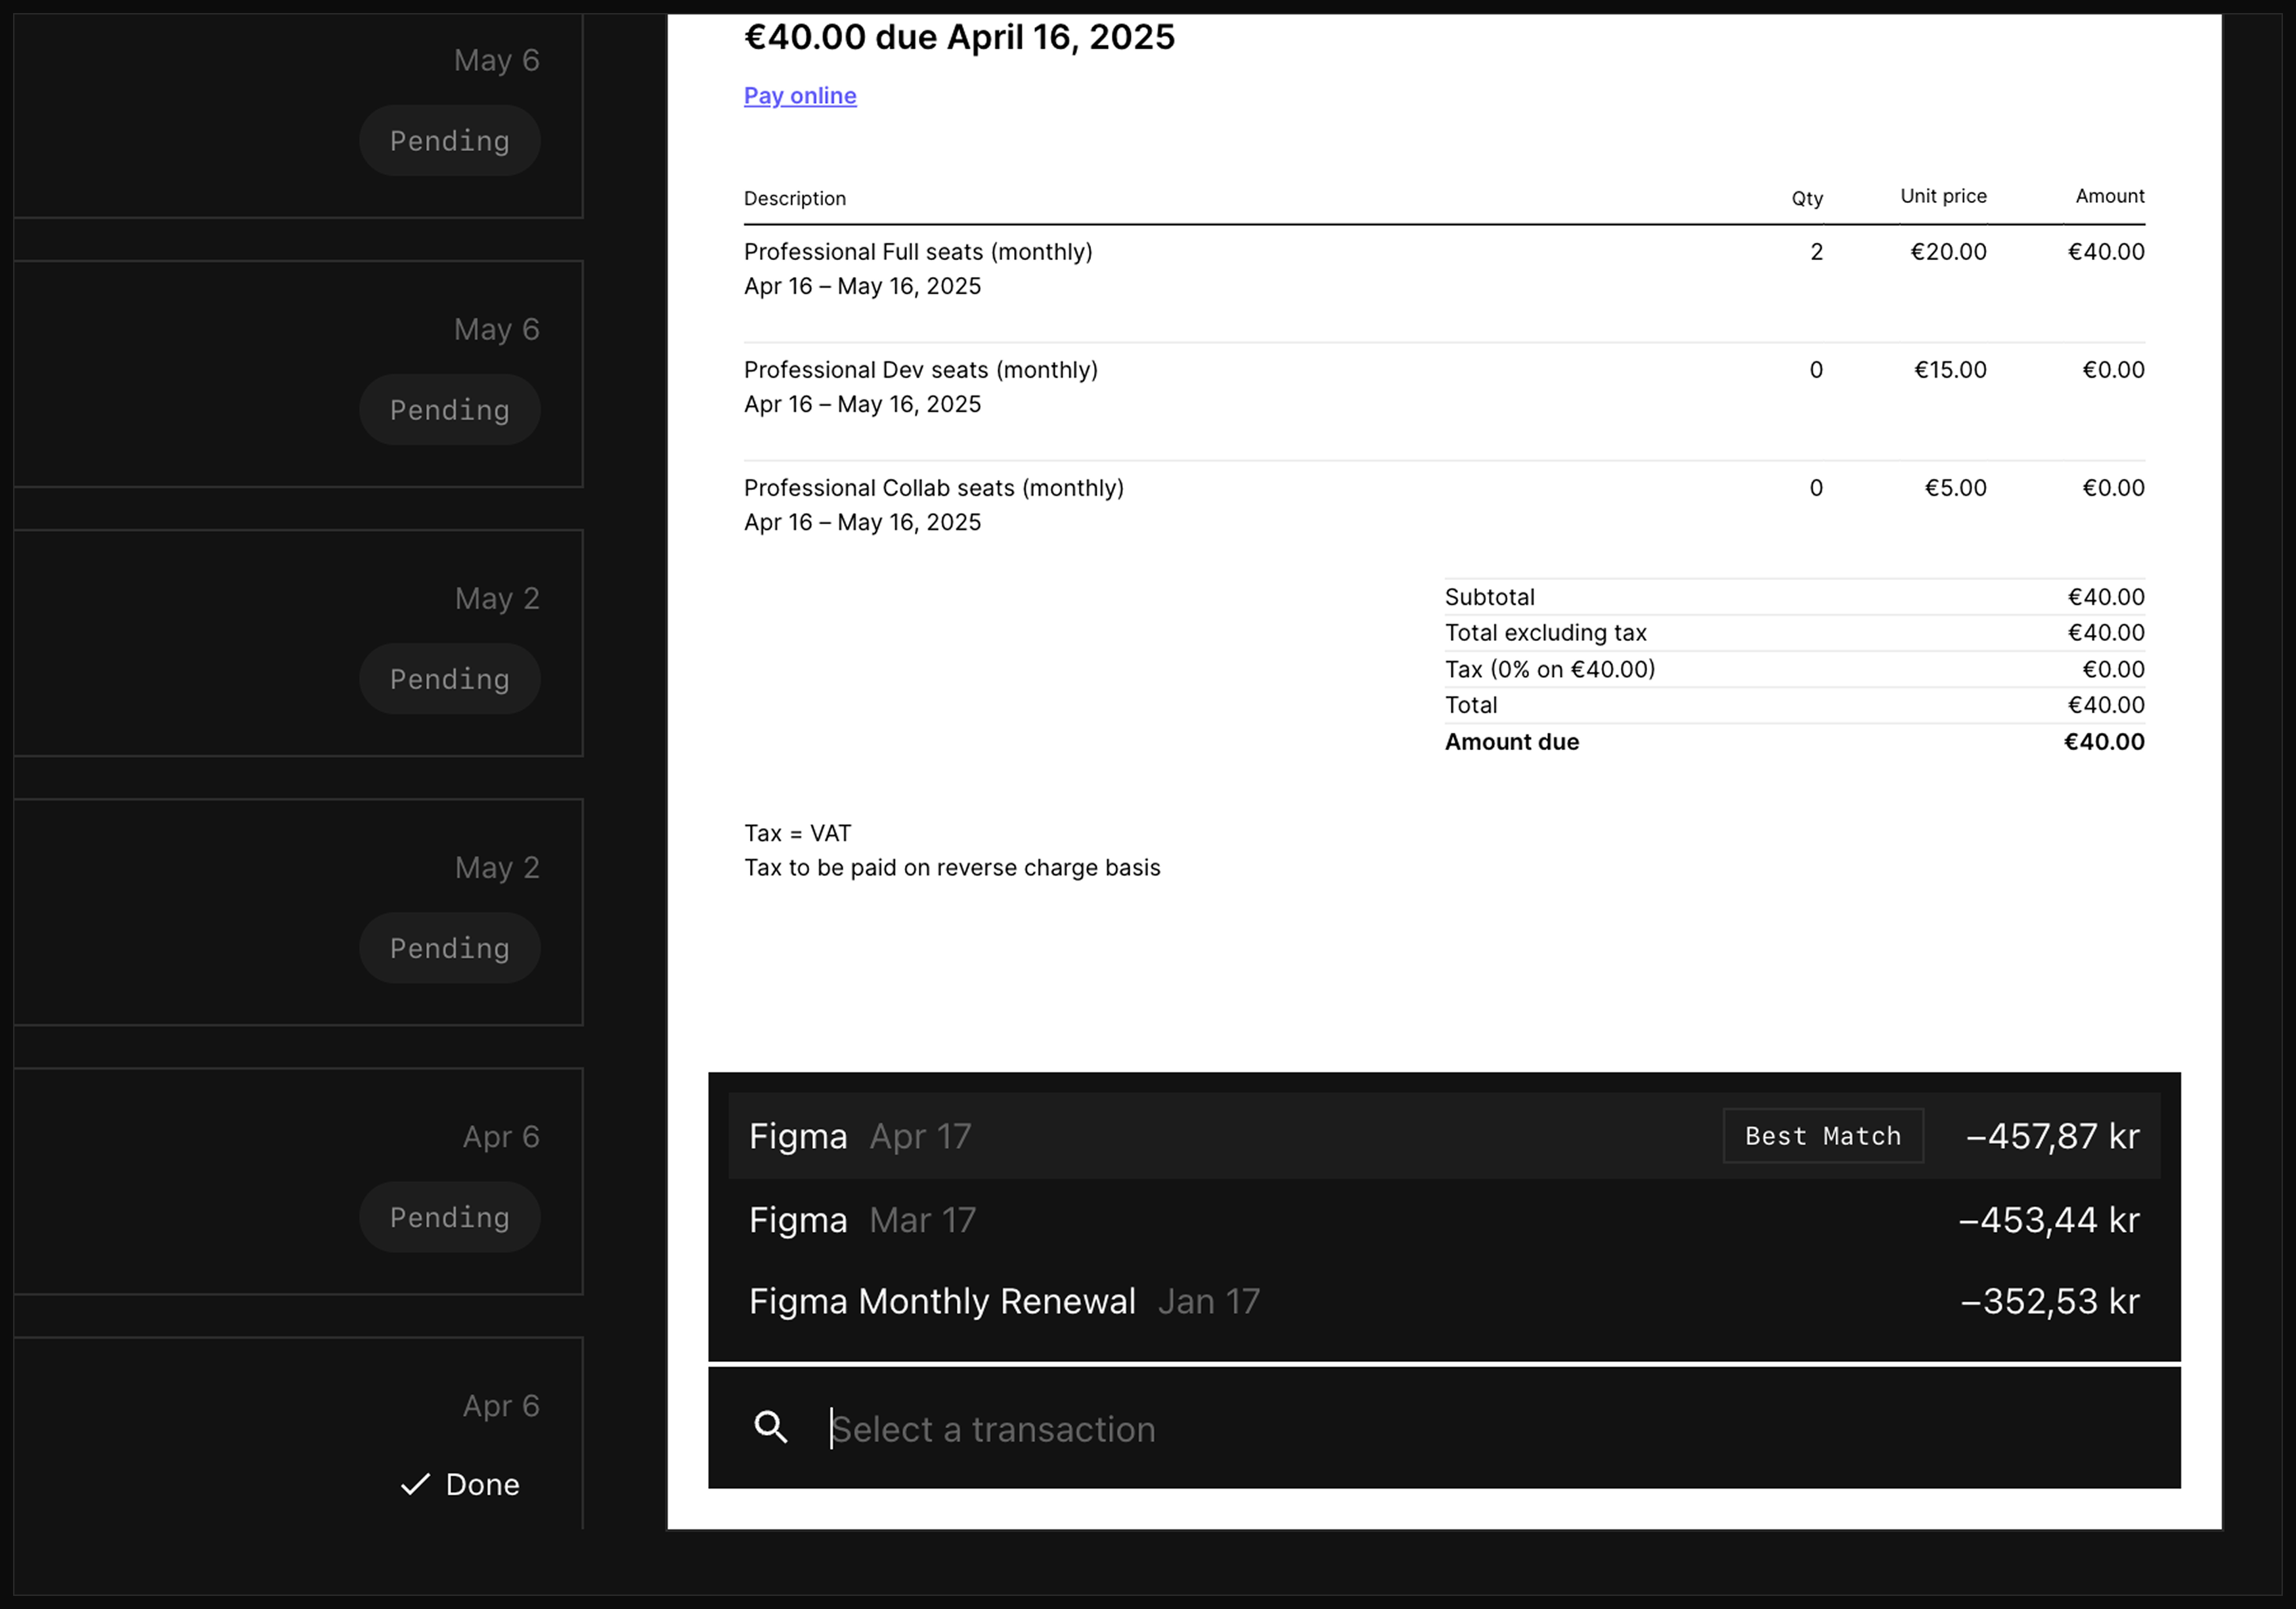Click the Pending badge on Apr 6 item

450,1217
